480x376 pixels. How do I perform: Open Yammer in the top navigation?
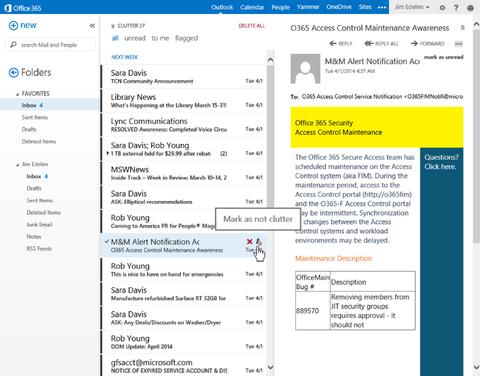click(308, 7)
